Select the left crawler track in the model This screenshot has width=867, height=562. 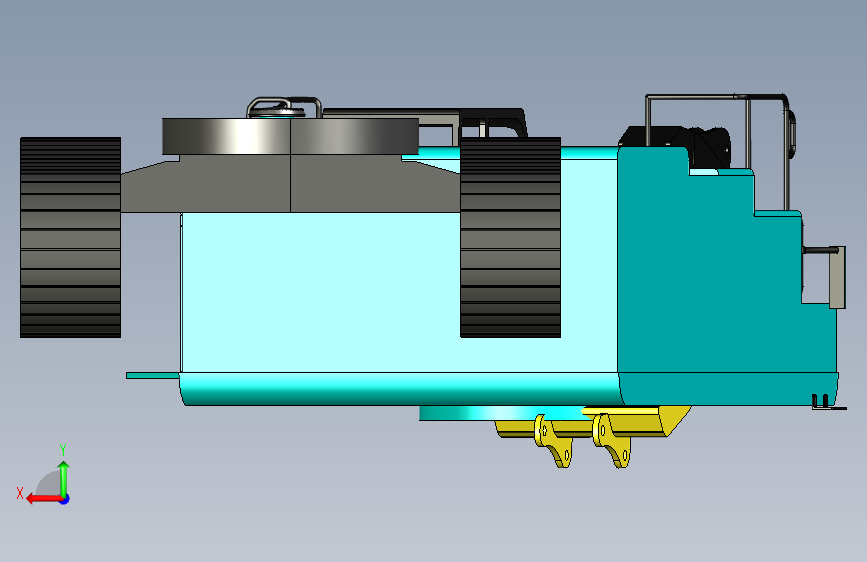[70, 237]
